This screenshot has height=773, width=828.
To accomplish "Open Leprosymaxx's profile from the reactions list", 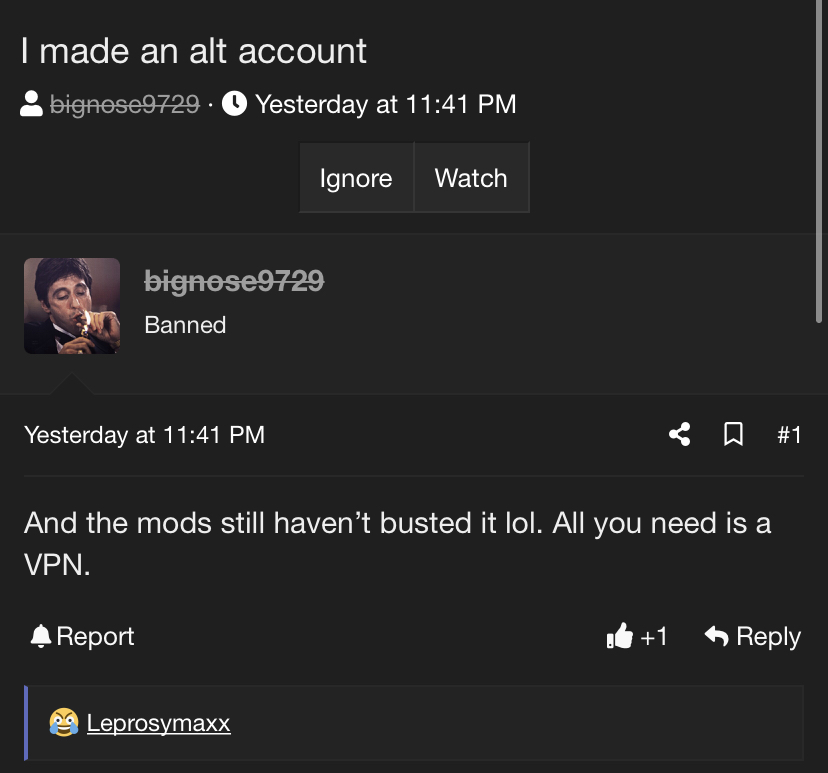I will (x=158, y=723).
